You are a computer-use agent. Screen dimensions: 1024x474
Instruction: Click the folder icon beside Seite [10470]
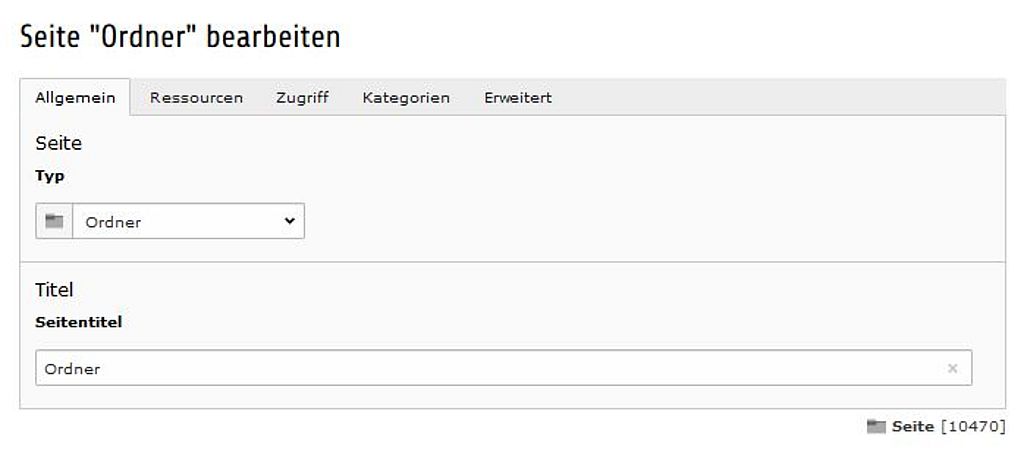pyautogui.click(x=876, y=427)
